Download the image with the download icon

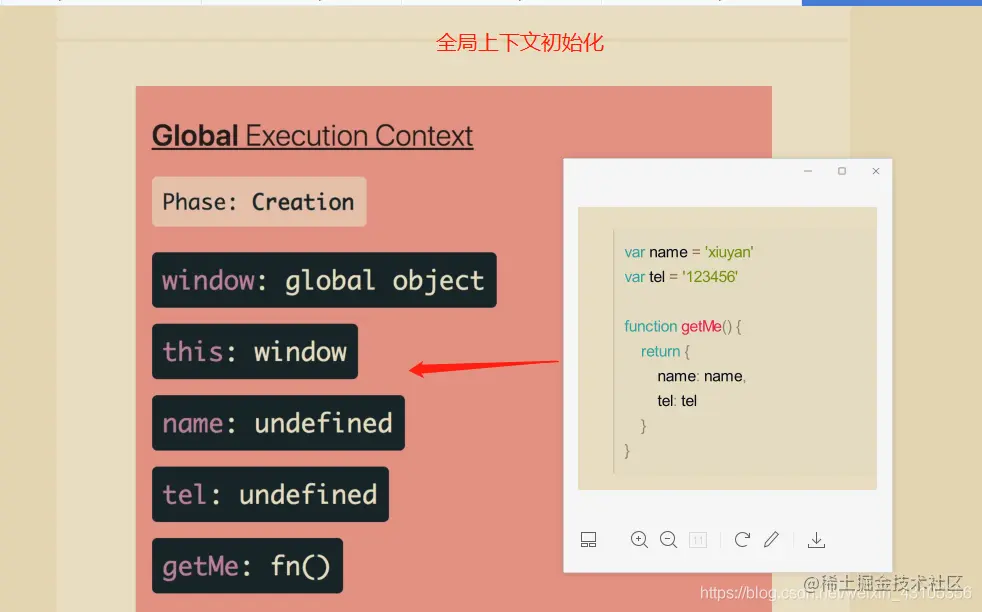click(816, 539)
